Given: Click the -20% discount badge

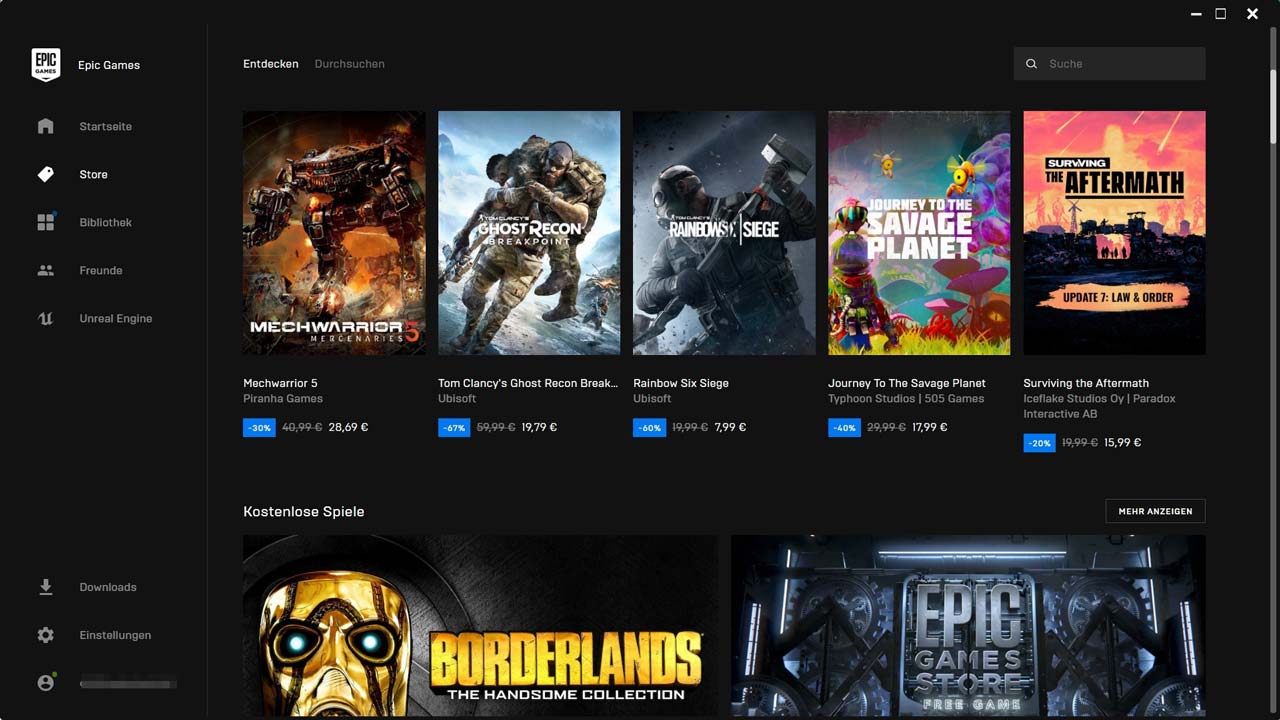Looking at the screenshot, I should 1039,443.
